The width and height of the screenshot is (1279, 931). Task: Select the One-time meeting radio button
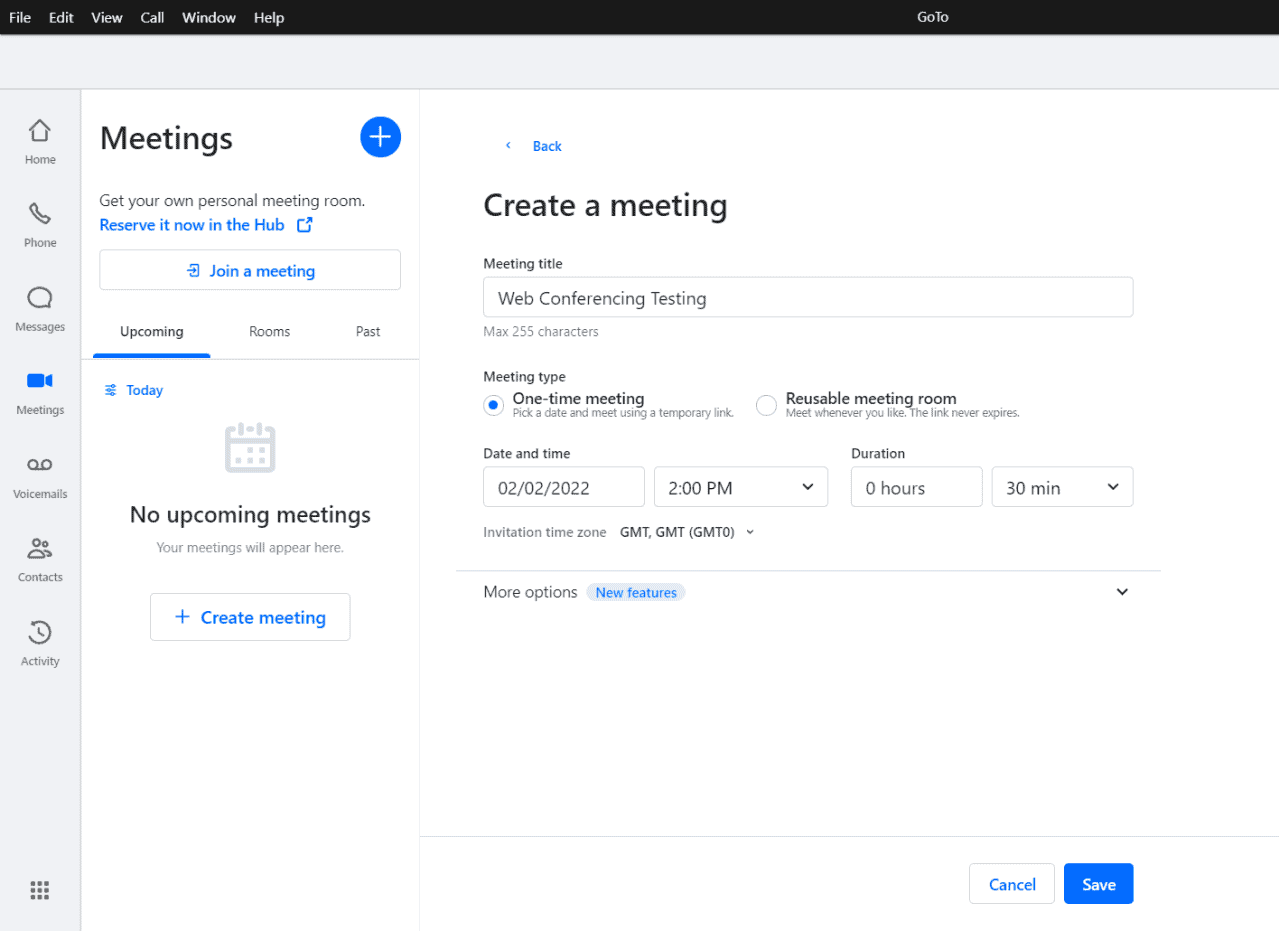493,405
